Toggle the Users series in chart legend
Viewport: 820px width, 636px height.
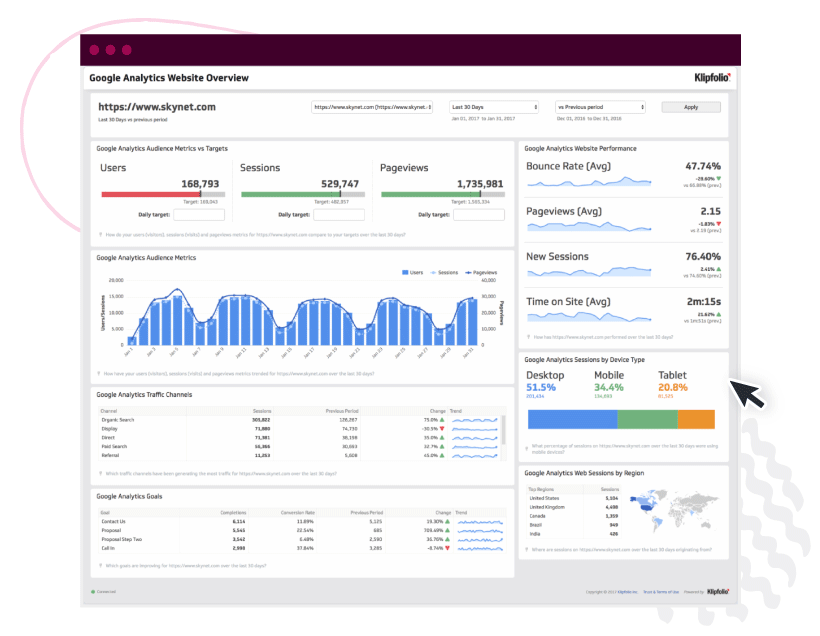pos(413,272)
